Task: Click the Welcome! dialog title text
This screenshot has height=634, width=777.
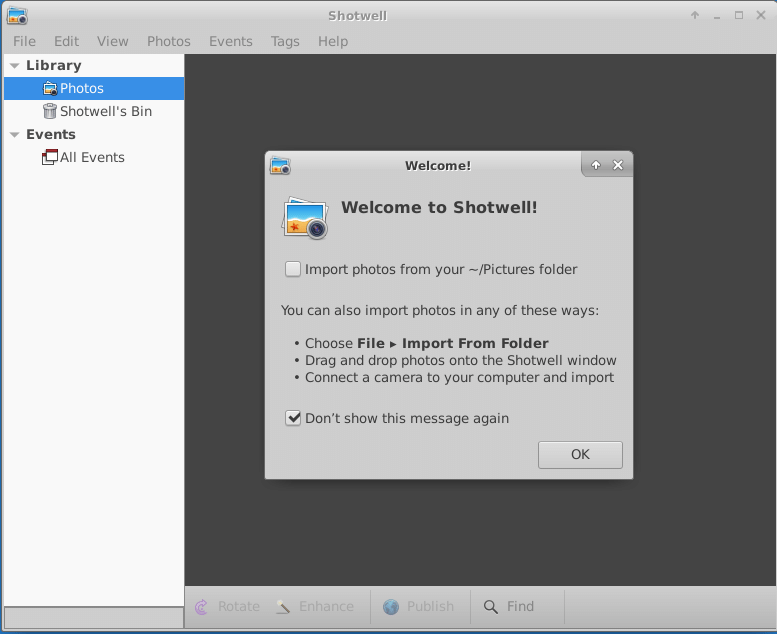Action: tap(438, 166)
